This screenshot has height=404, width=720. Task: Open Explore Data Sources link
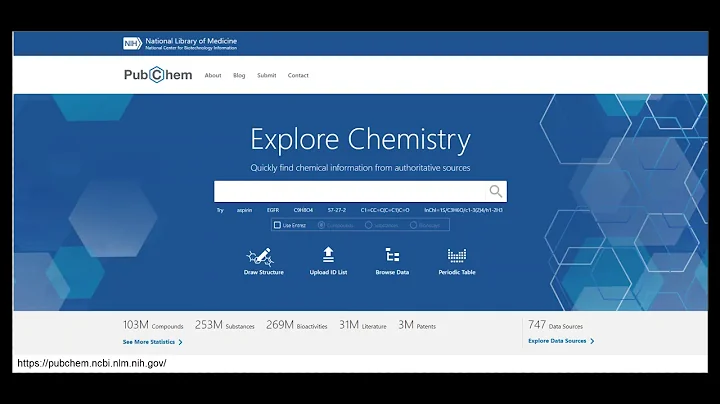[x=557, y=341]
